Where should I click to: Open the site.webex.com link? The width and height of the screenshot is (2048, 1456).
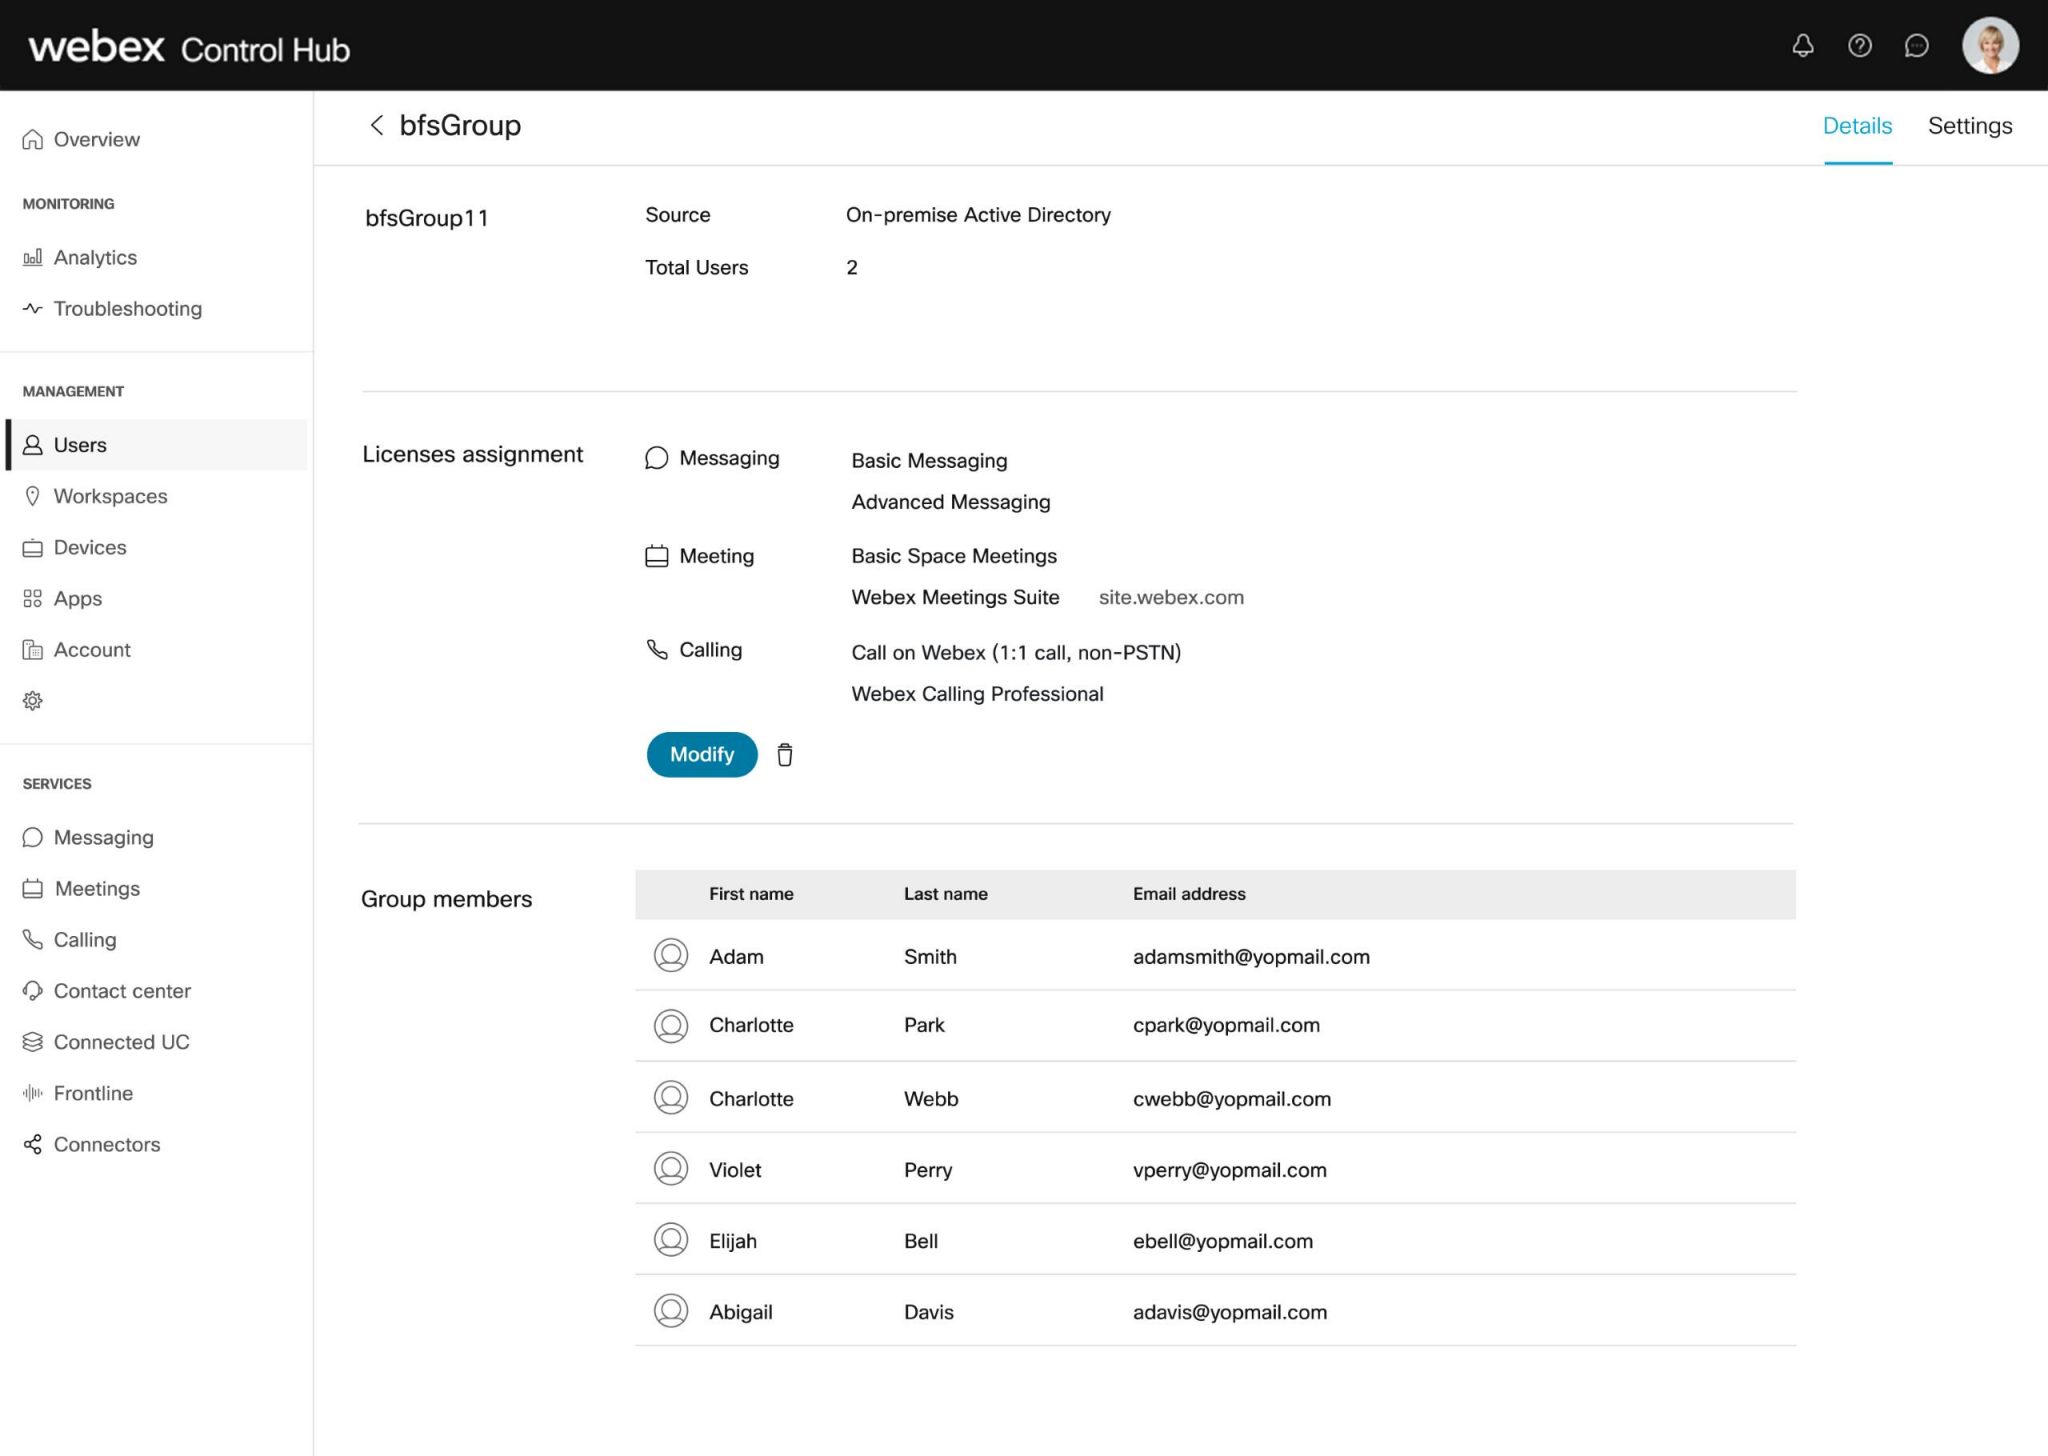(x=1170, y=597)
